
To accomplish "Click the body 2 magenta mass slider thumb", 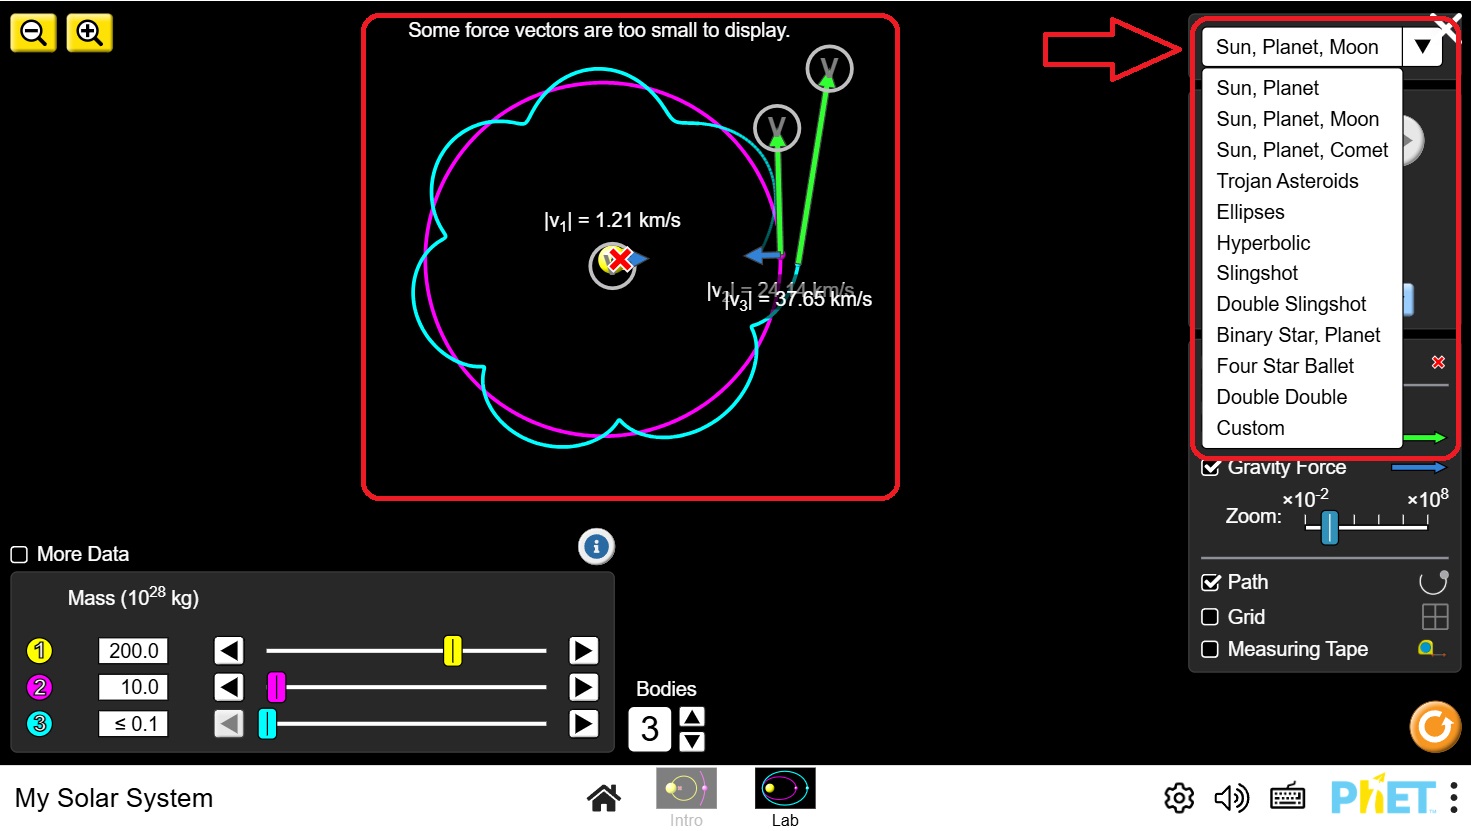I will (x=277, y=687).
